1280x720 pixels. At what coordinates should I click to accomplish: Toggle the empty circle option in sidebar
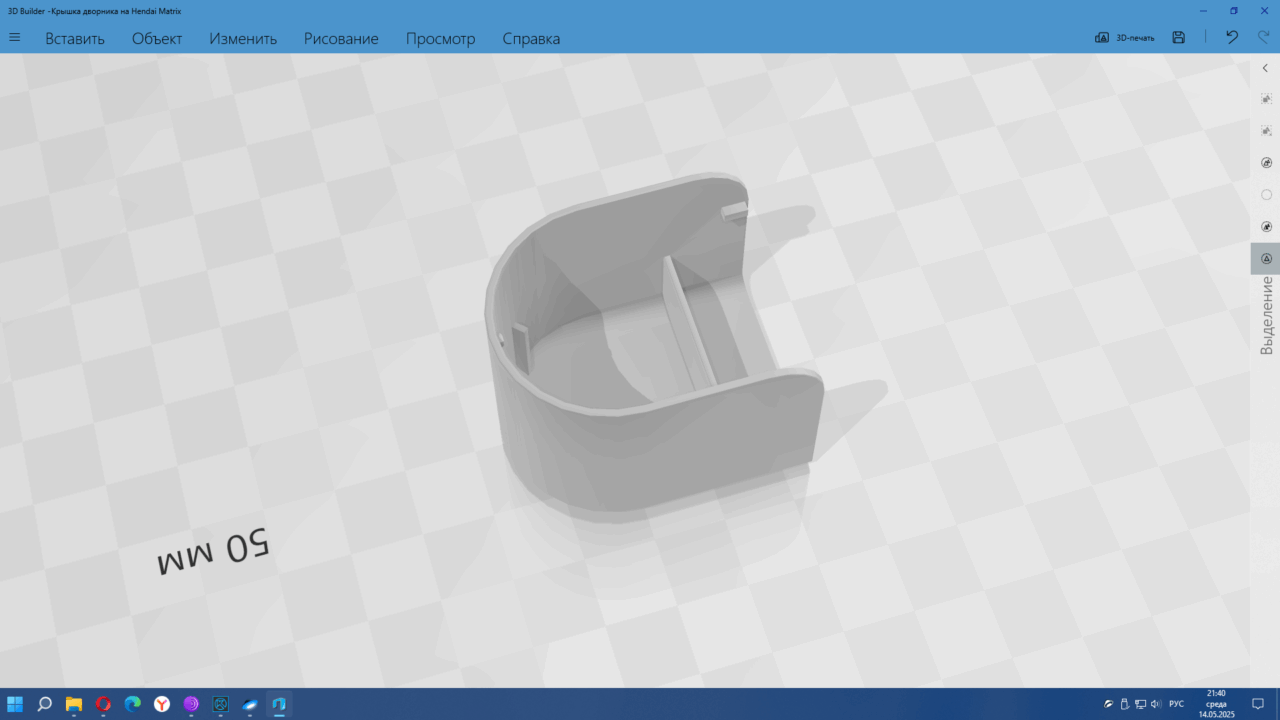click(x=1266, y=195)
